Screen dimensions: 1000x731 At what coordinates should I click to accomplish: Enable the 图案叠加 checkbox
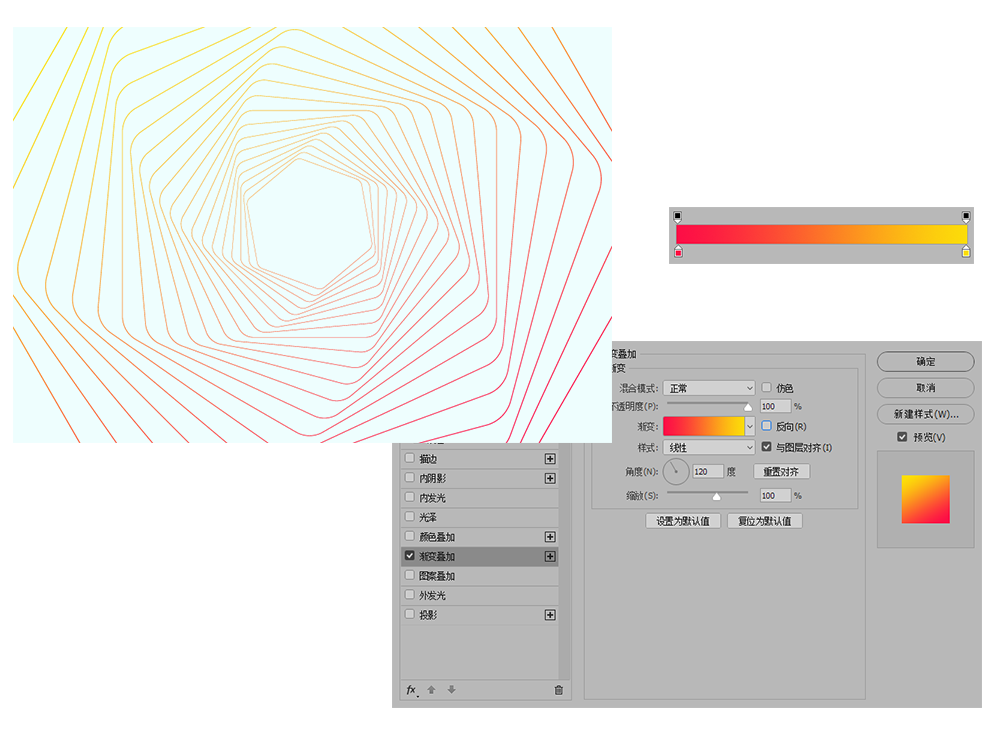point(410,575)
